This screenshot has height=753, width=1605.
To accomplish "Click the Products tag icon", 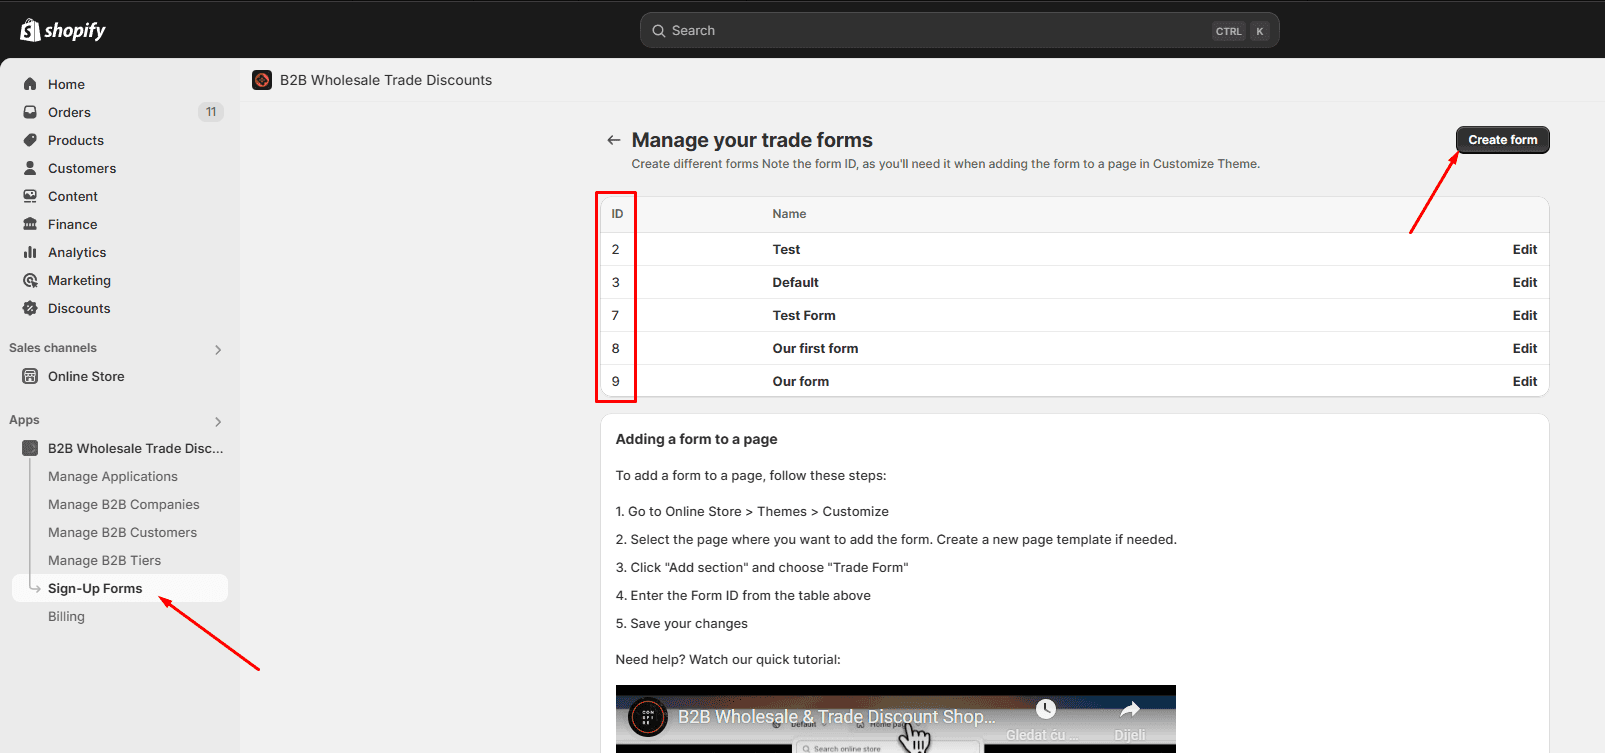I will (x=30, y=140).
